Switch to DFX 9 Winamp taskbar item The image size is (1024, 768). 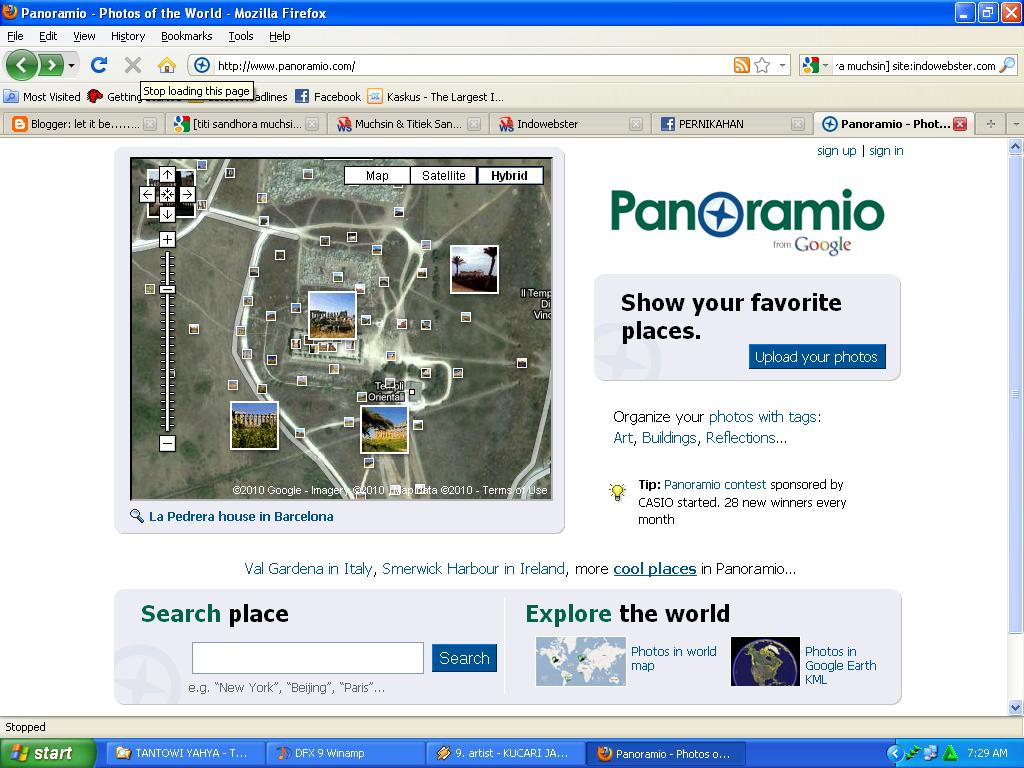(345, 753)
